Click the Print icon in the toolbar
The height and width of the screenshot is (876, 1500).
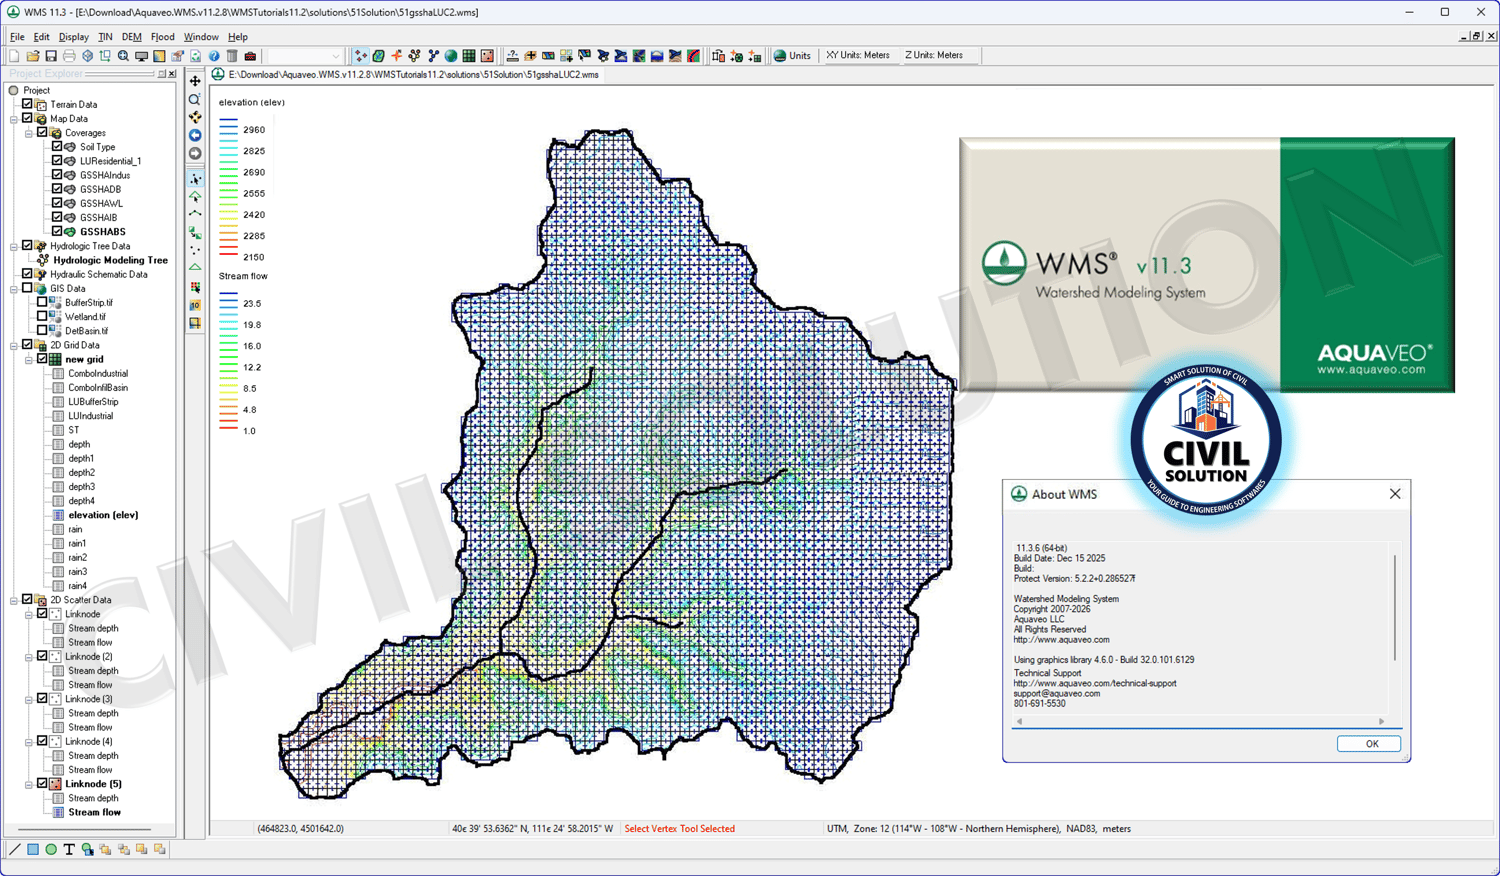pyautogui.click(x=69, y=56)
